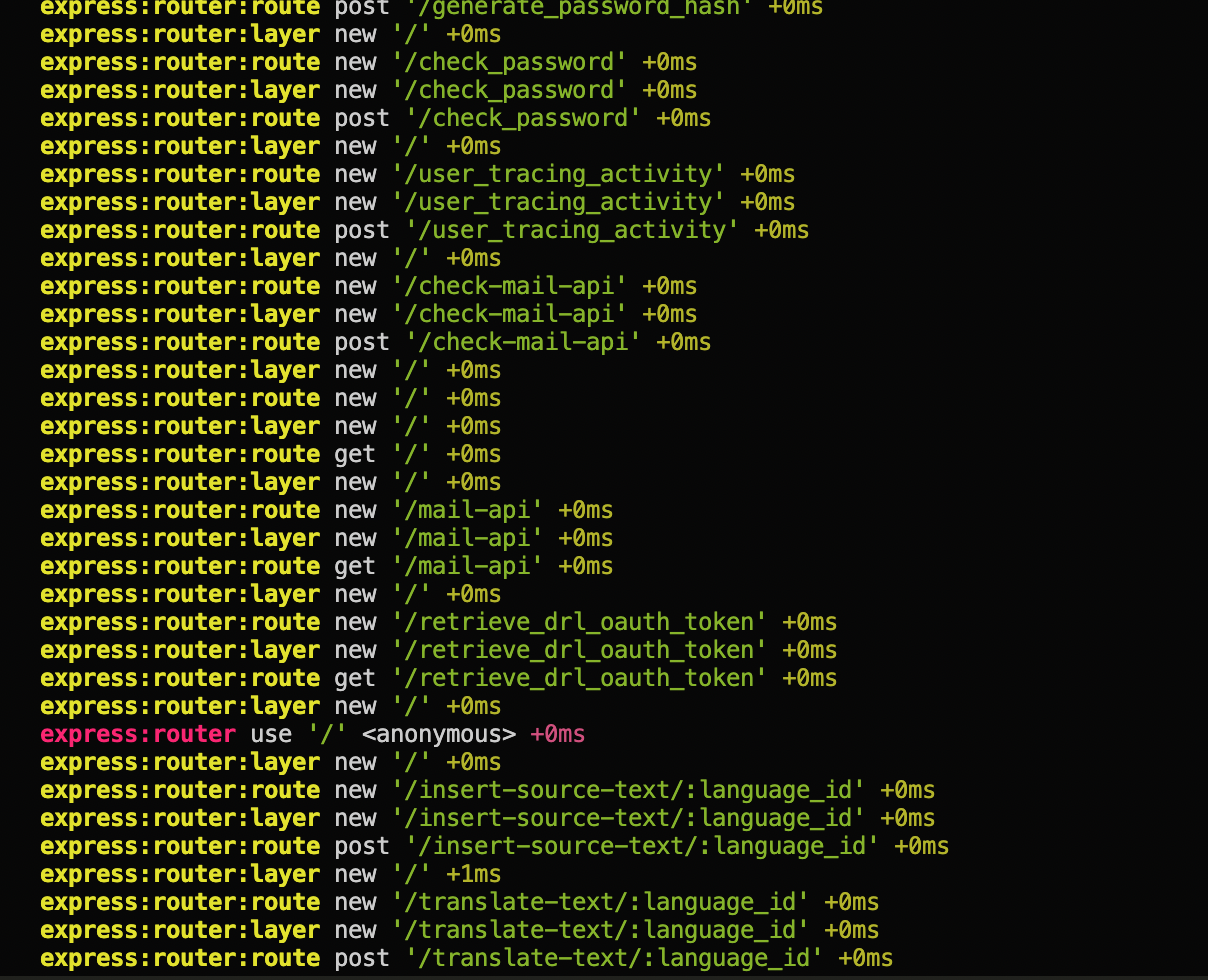This screenshot has width=1208, height=980.
Task: Click the 'get' word in route get '/' line
Action: 355,454
